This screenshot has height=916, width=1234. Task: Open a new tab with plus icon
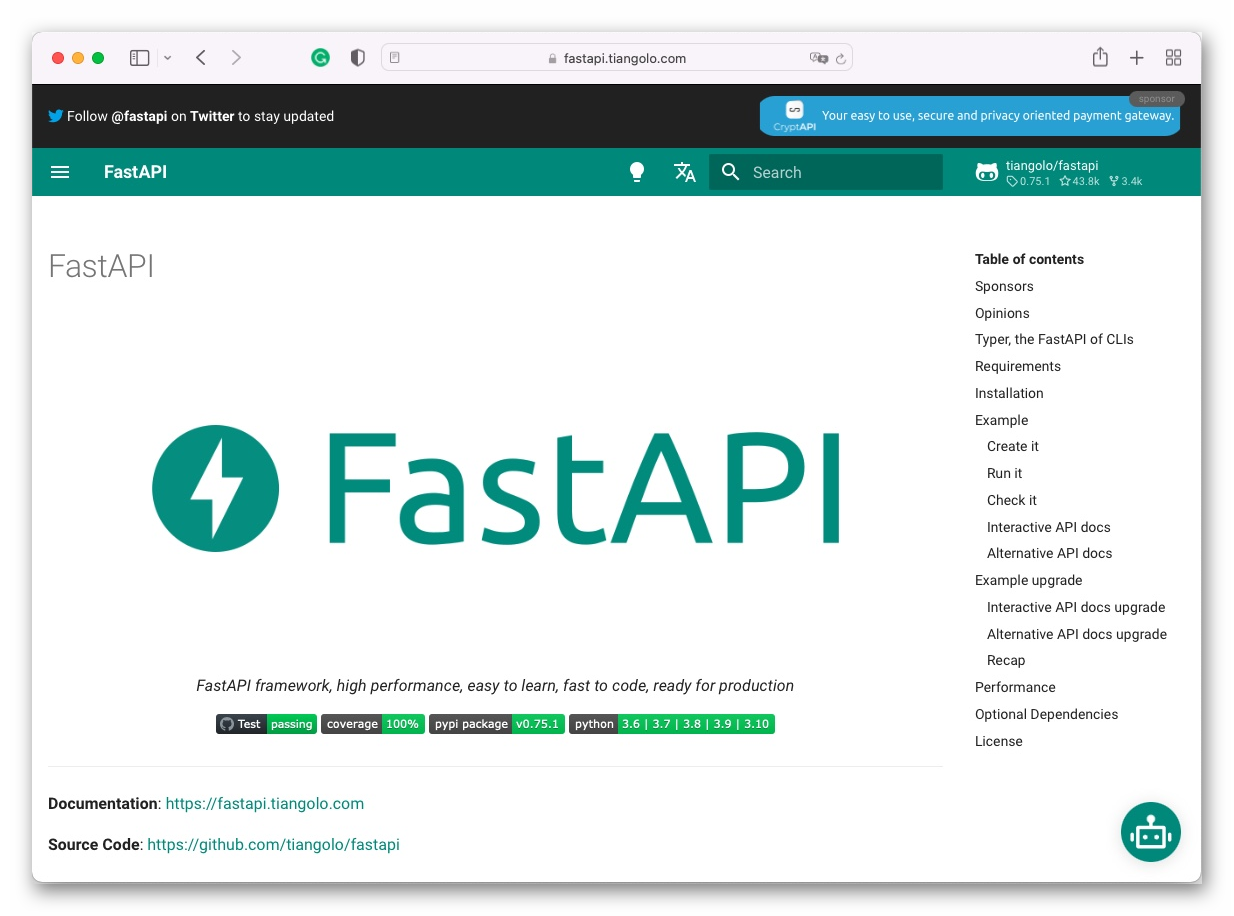click(x=1137, y=58)
